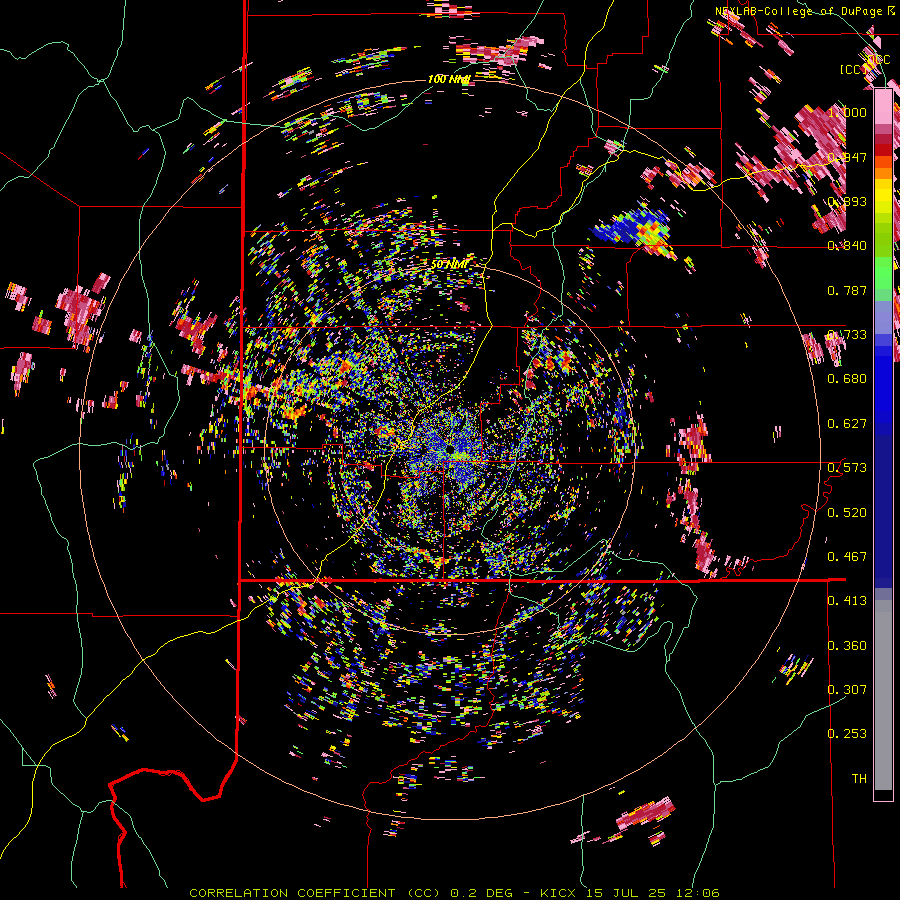Image resolution: width=900 pixels, height=900 pixels.
Task: Click the 0.733 color scale label
Action: 847,335
